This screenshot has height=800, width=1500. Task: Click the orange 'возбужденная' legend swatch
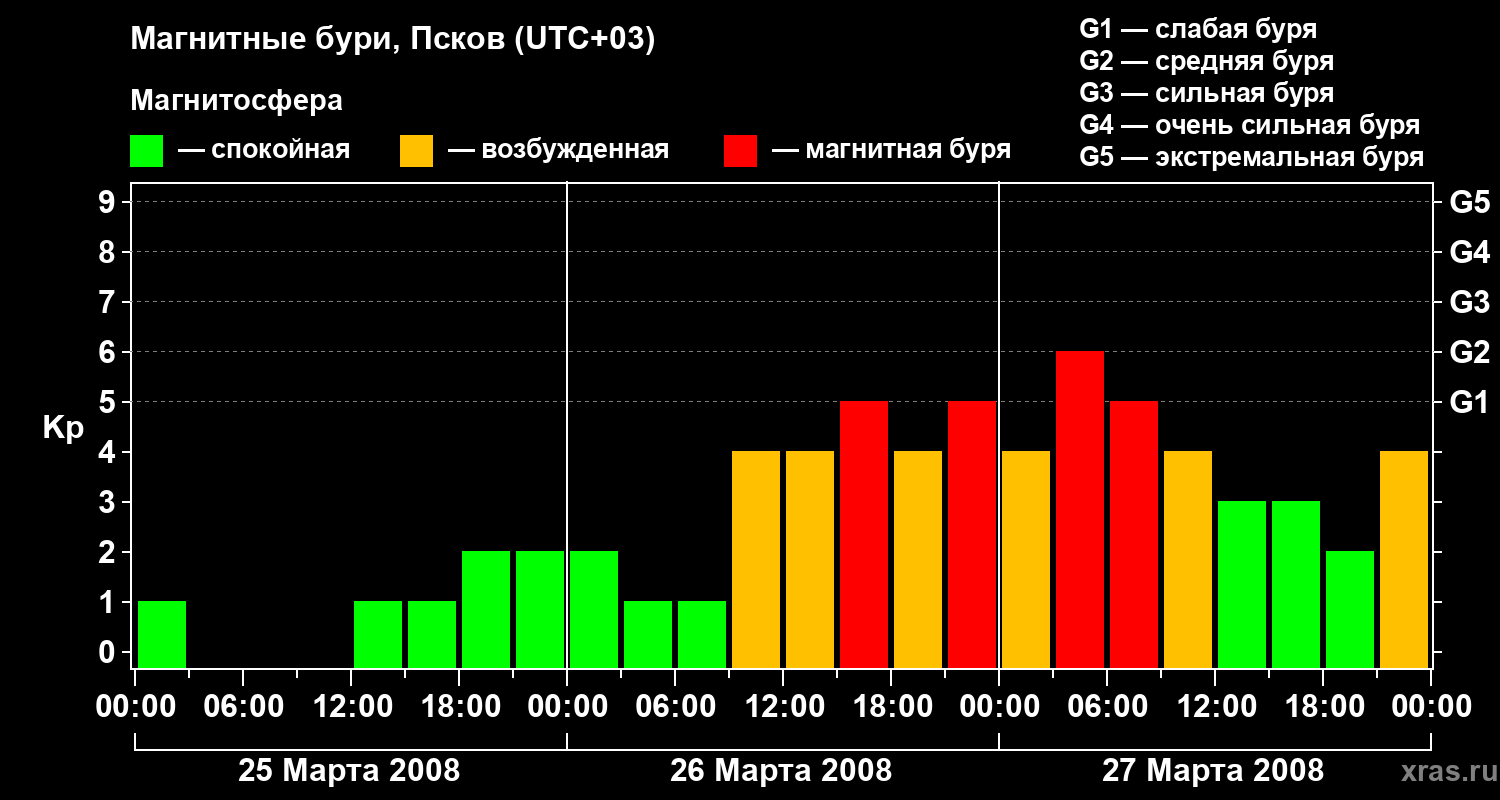(x=416, y=151)
